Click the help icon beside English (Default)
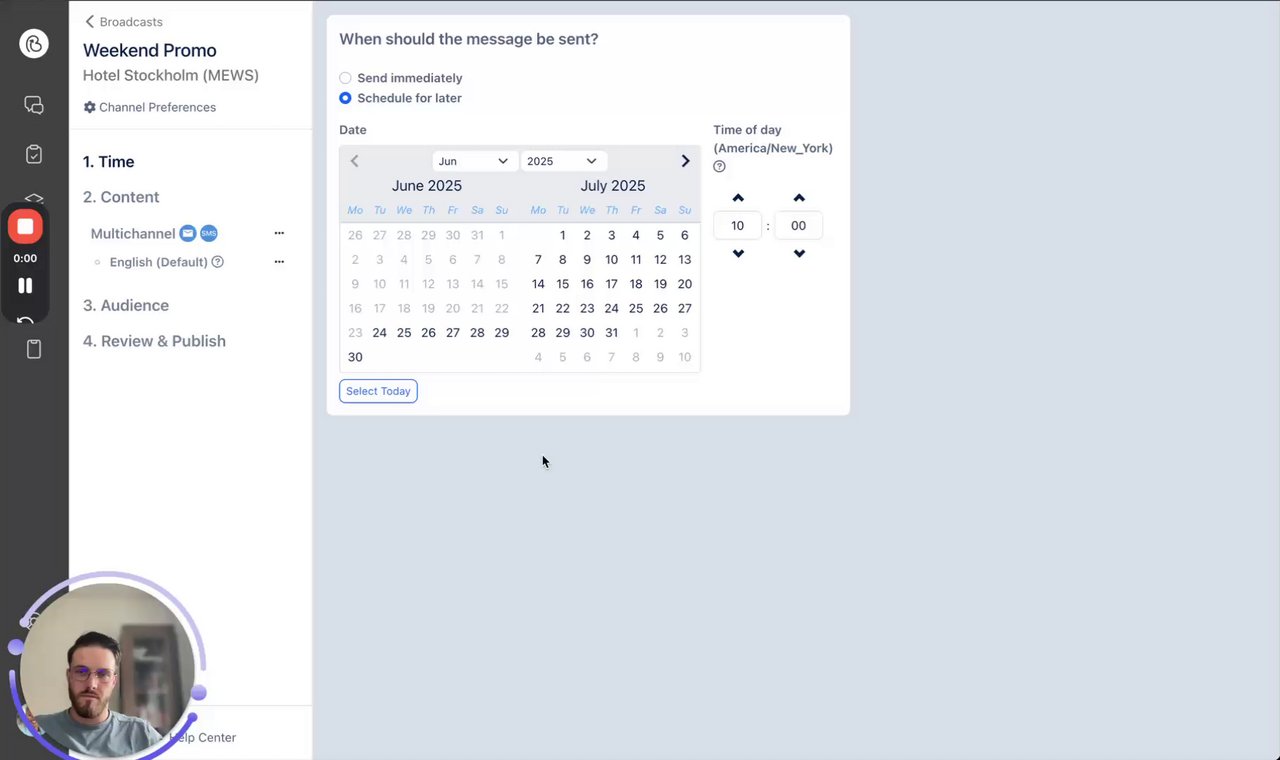This screenshot has height=760, width=1280. pos(218,262)
